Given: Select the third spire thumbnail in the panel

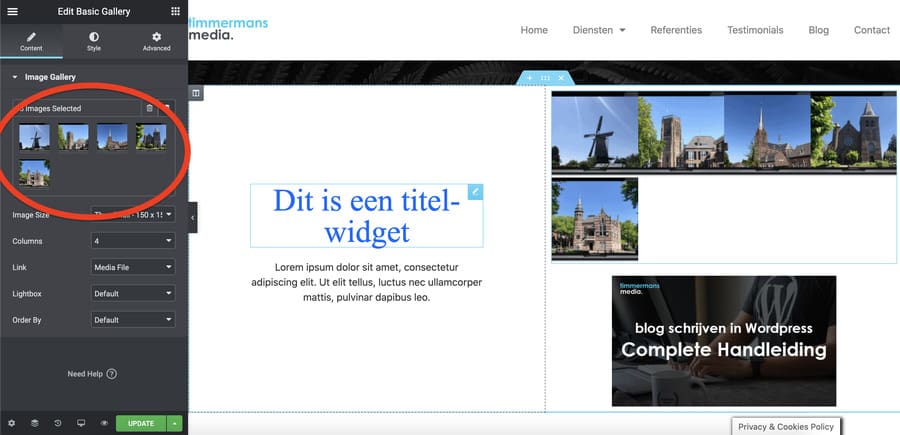Looking at the screenshot, I should click(x=112, y=137).
